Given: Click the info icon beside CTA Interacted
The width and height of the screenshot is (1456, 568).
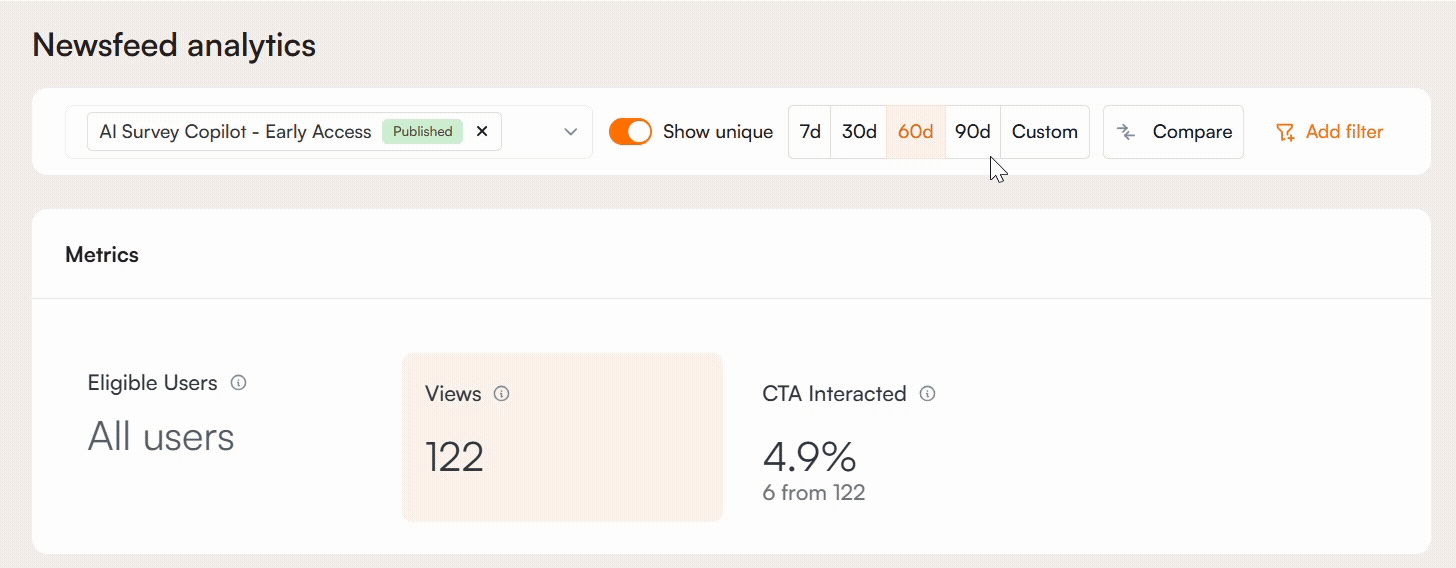Looking at the screenshot, I should pyautogui.click(x=927, y=394).
